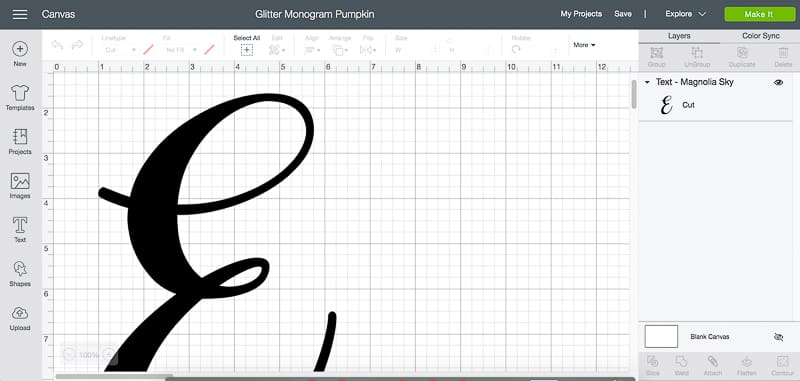Expand the More toolbar options
This screenshot has height=381, width=800.
[x=584, y=45]
